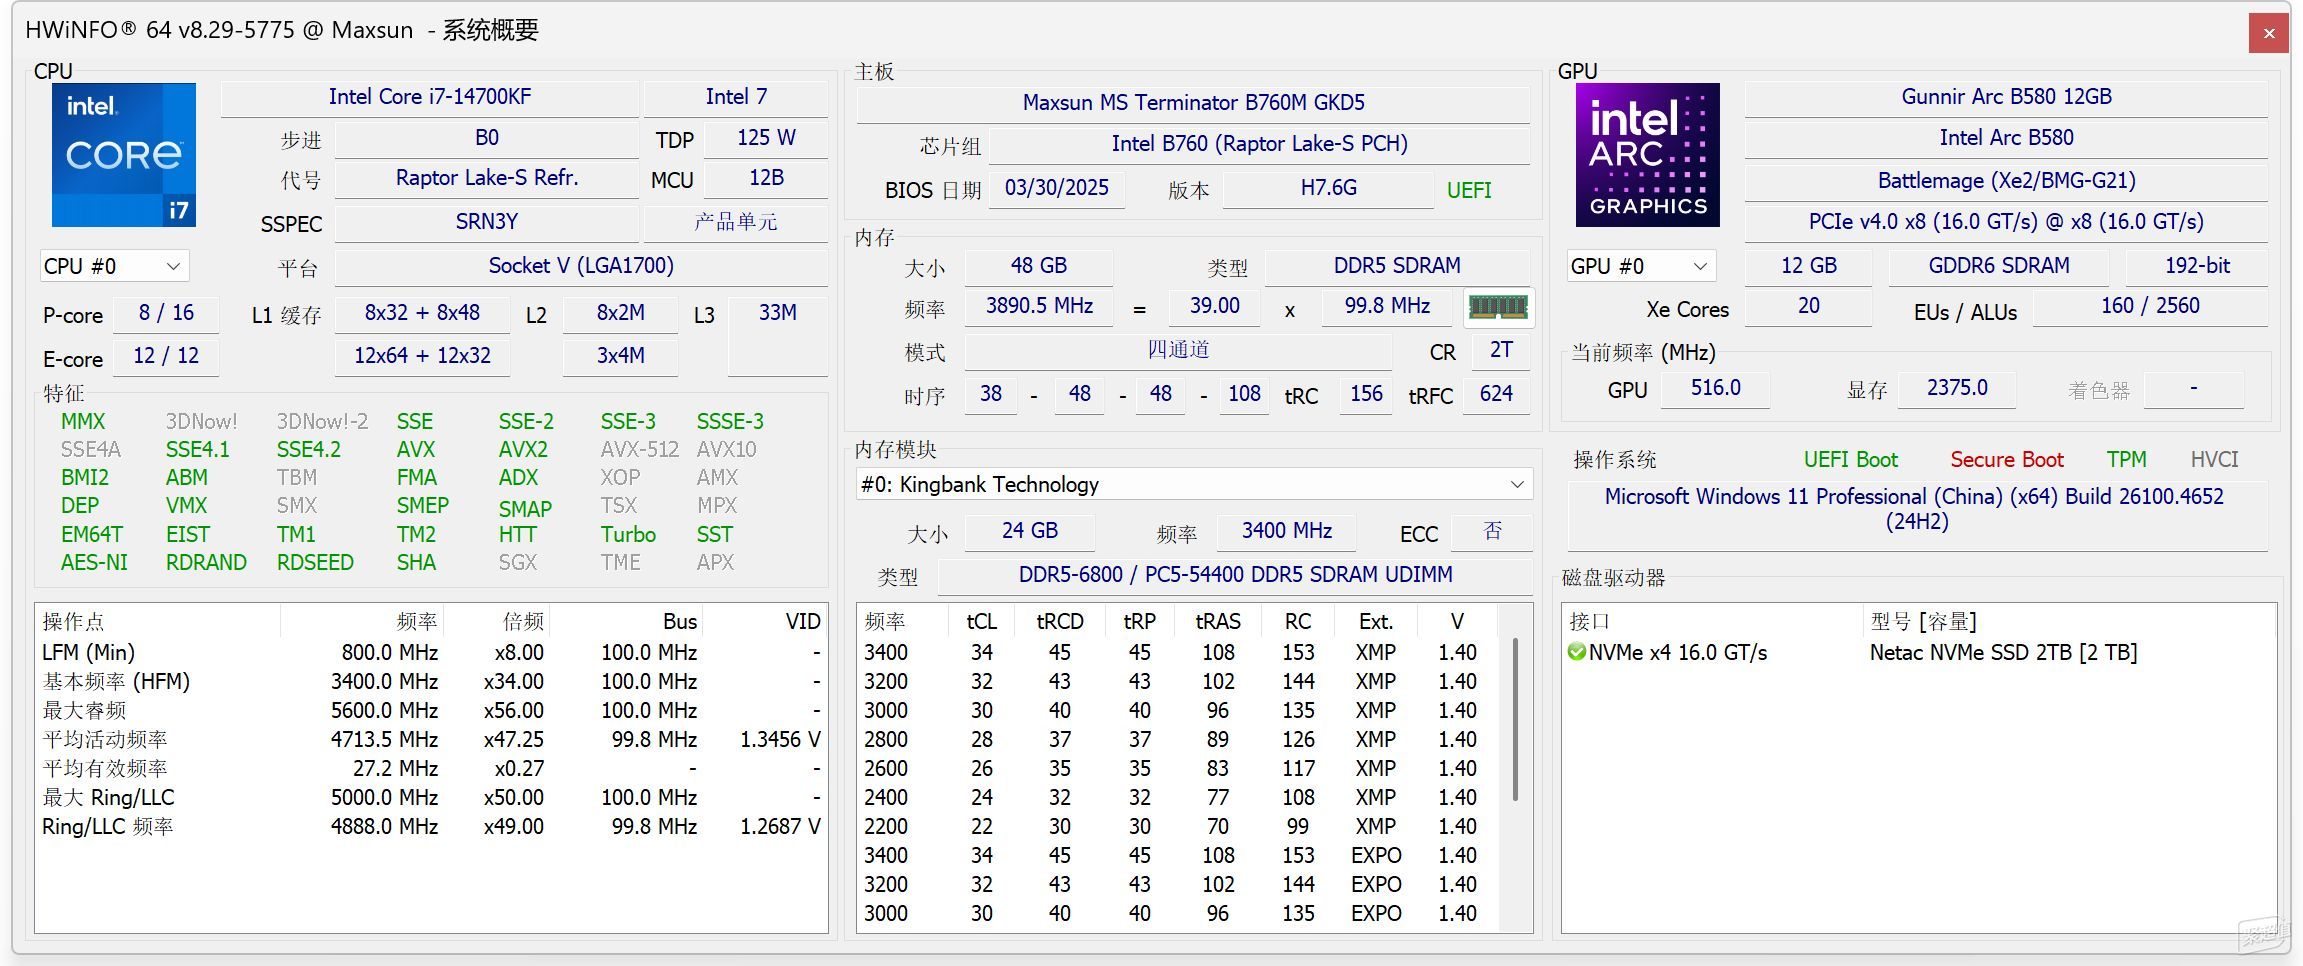This screenshot has width=2303, height=966.
Task: Click the 最大睿频 operating point row
Action: click(431, 711)
